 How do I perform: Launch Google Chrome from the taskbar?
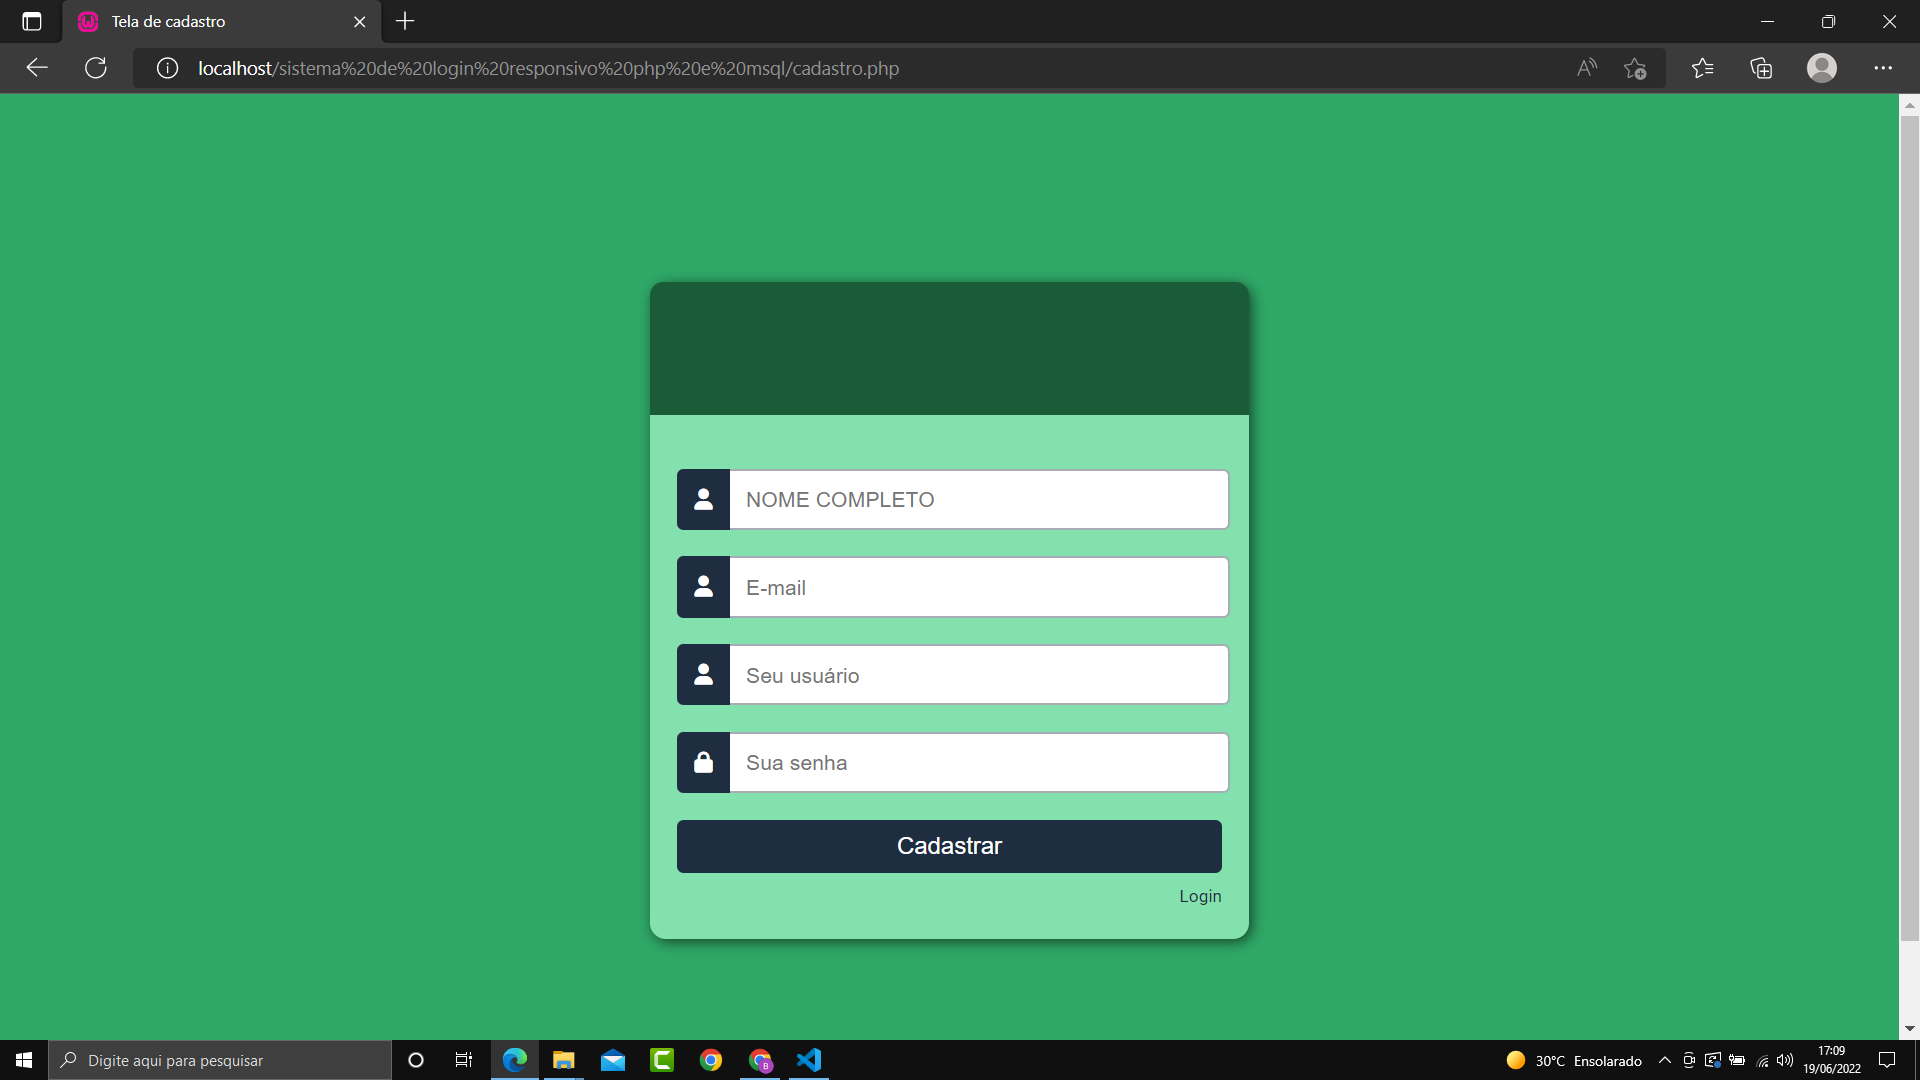coord(711,1060)
